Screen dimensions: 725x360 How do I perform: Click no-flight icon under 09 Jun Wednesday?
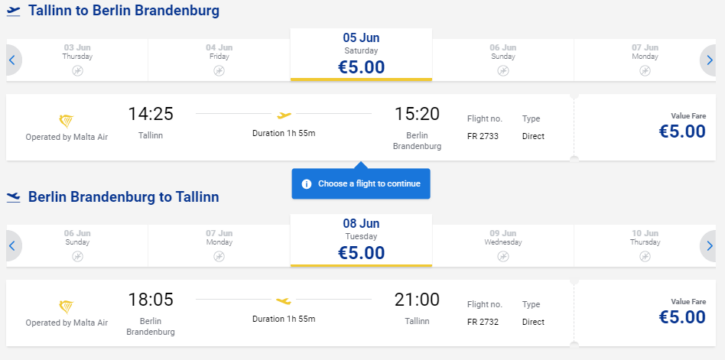click(x=503, y=256)
